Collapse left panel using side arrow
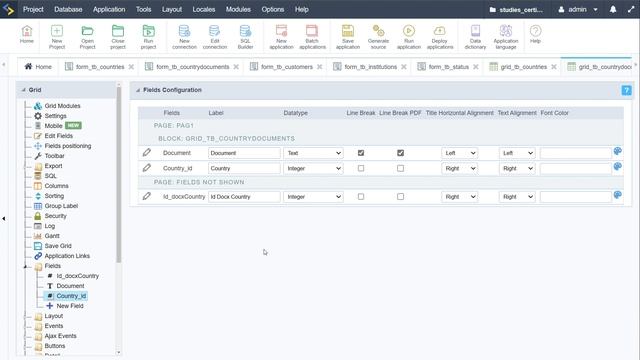640x360 pixels. pos(4,219)
